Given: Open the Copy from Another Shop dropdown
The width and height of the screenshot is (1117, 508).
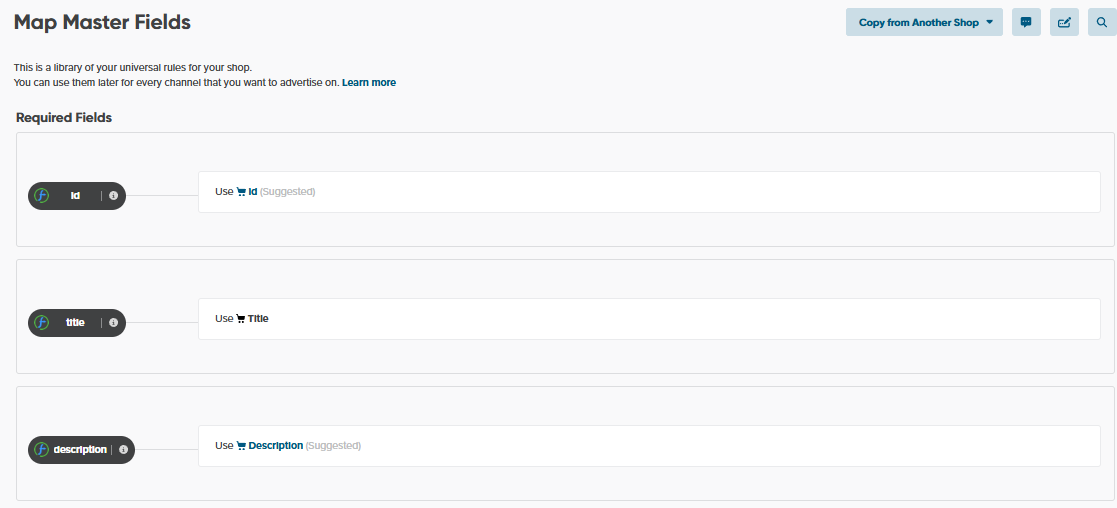Looking at the screenshot, I should [924, 22].
